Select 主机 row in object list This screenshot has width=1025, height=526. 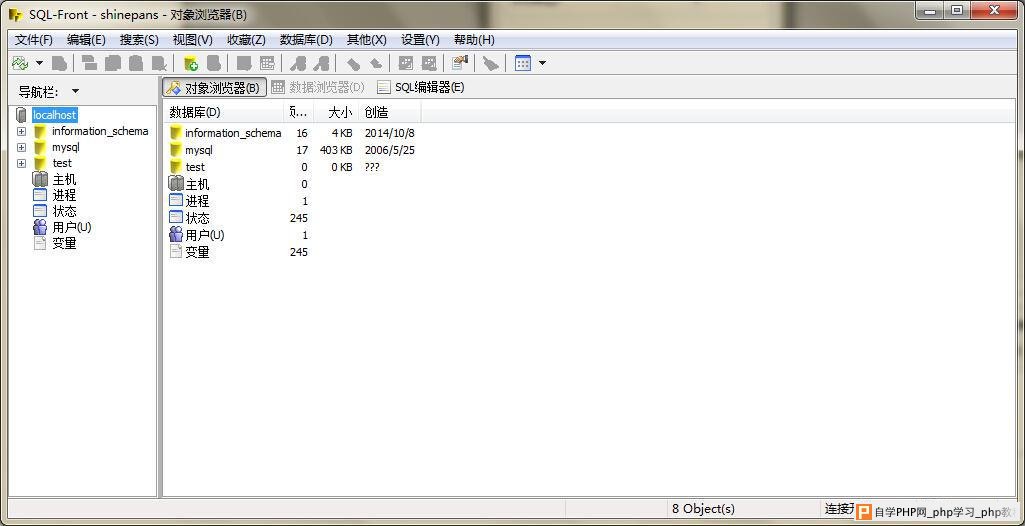tap(197, 184)
